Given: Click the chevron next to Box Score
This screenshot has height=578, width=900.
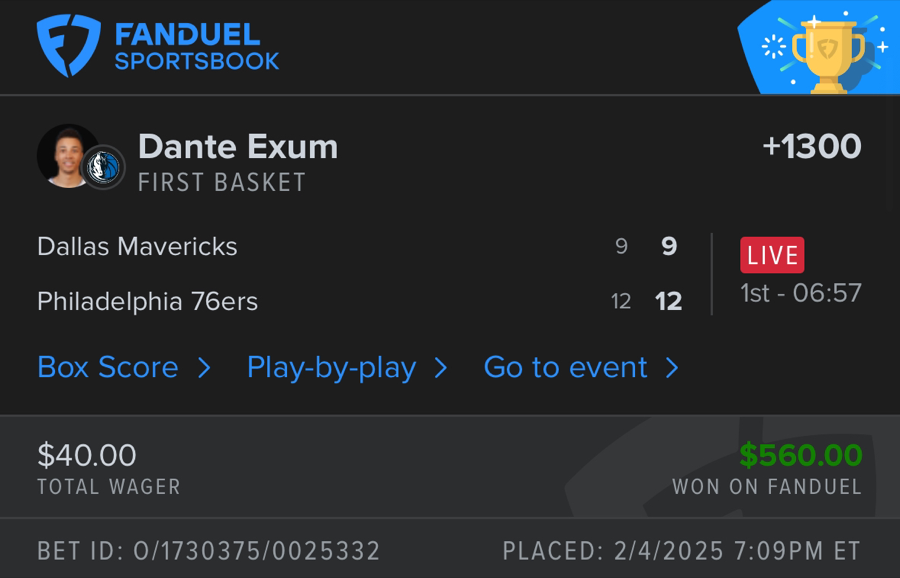Looking at the screenshot, I should [x=204, y=368].
